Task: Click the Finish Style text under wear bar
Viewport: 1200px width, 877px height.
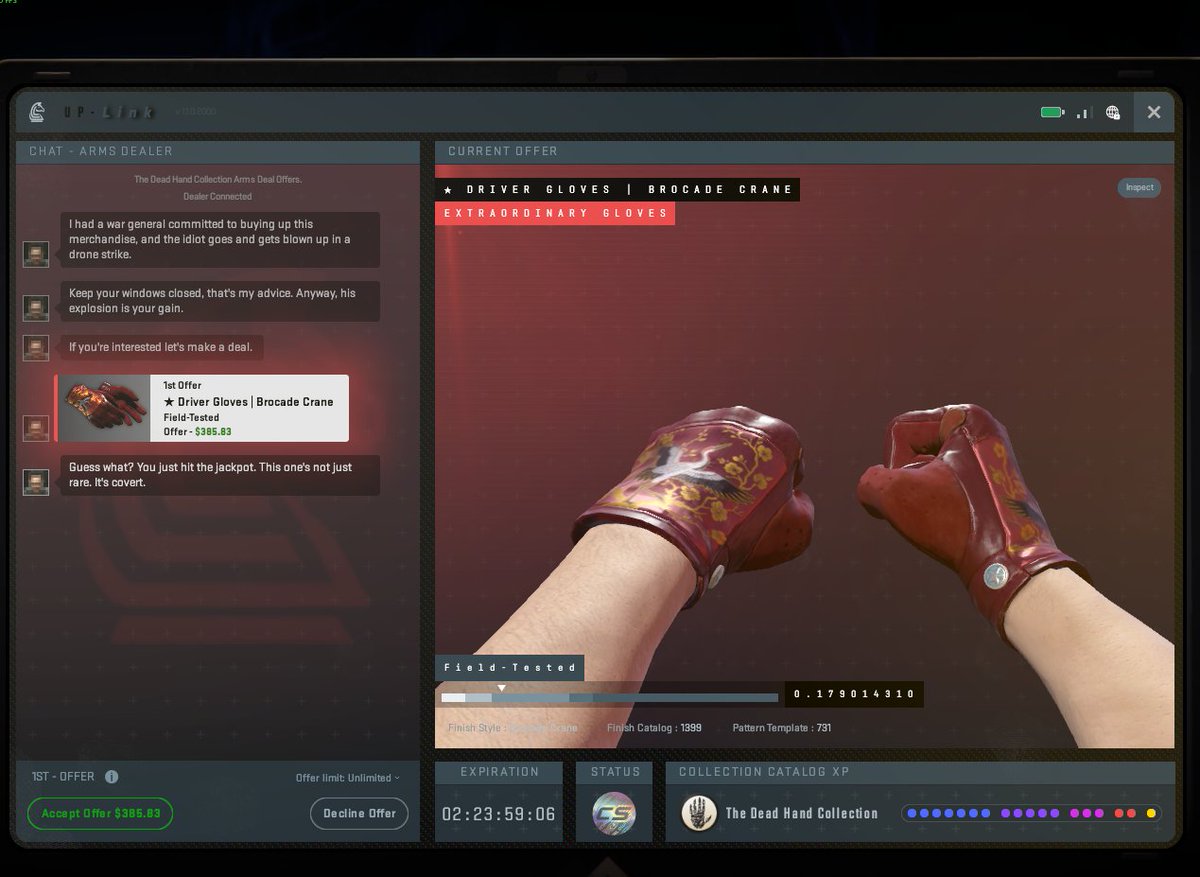Action: (513, 728)
